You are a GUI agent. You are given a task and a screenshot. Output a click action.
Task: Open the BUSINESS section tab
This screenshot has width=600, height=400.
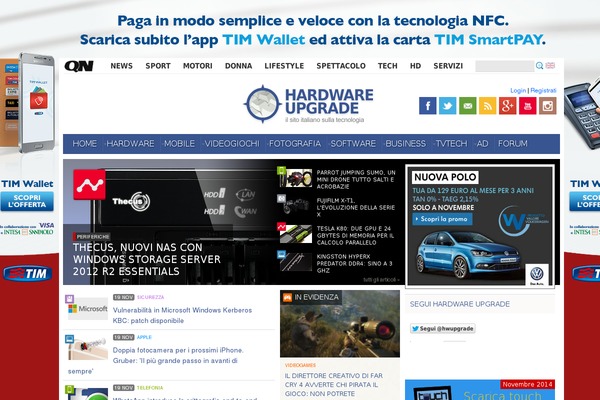[x=406, y=144]
